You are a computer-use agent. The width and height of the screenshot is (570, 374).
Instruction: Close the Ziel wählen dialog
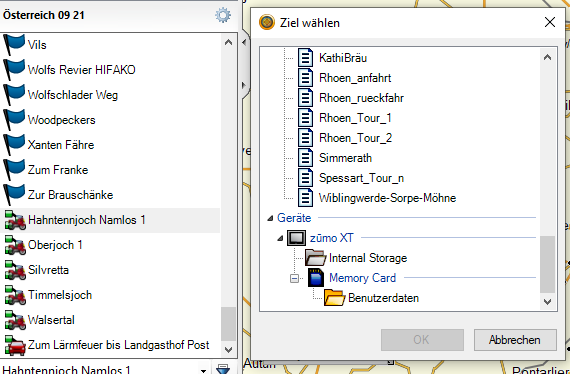point(550,22)
